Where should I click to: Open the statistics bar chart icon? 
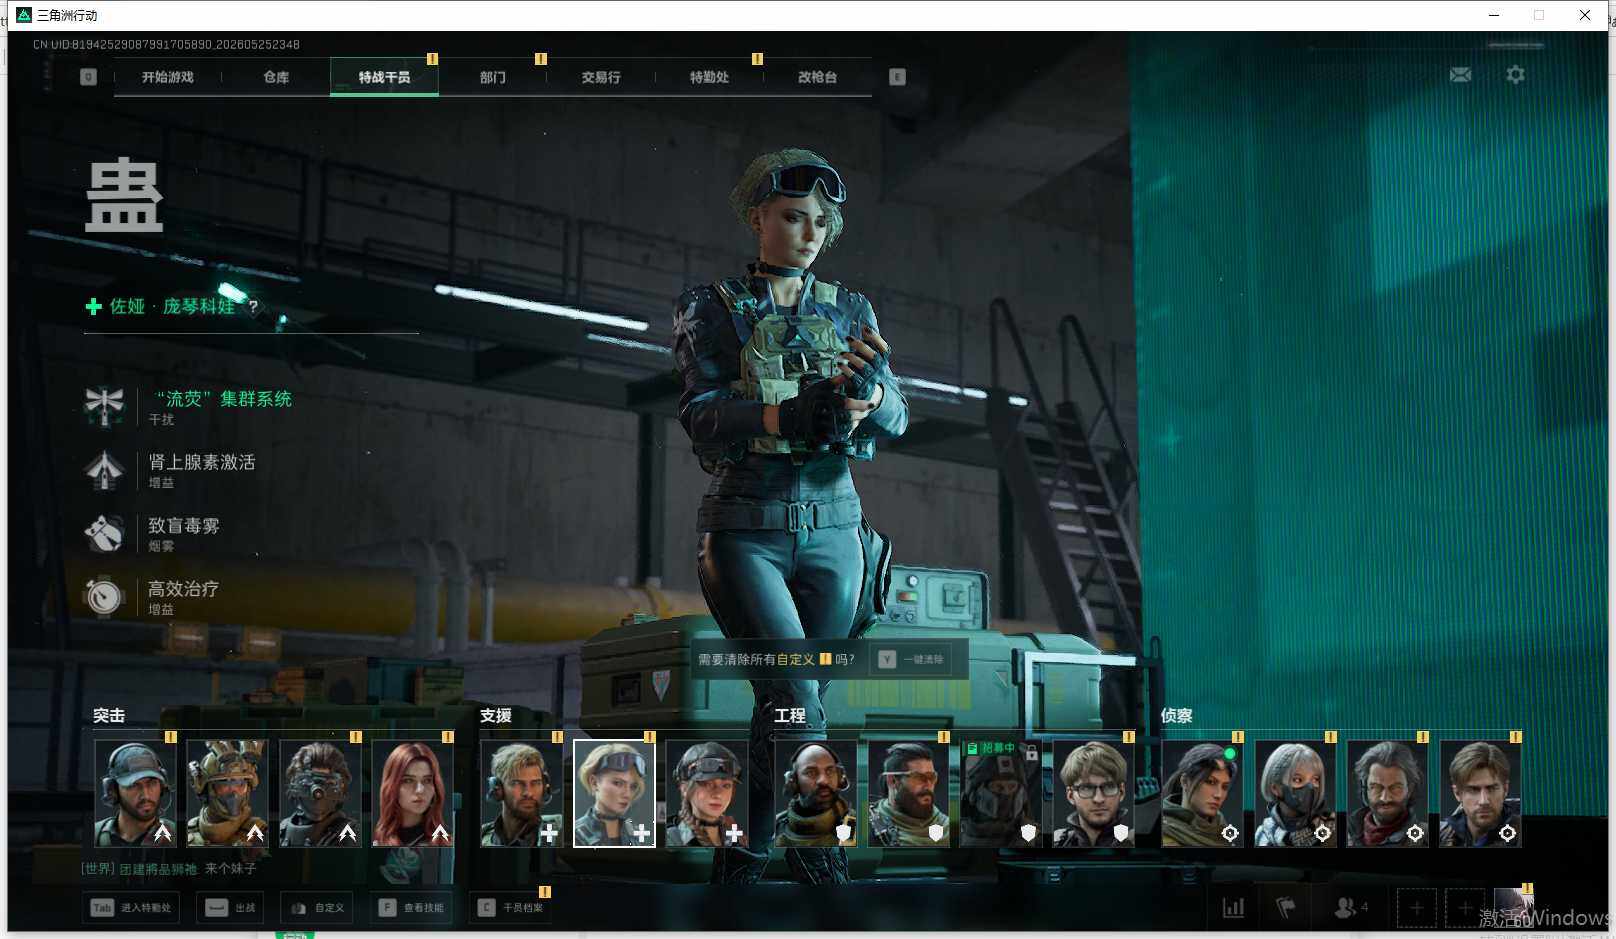(x=1233, y=908)
